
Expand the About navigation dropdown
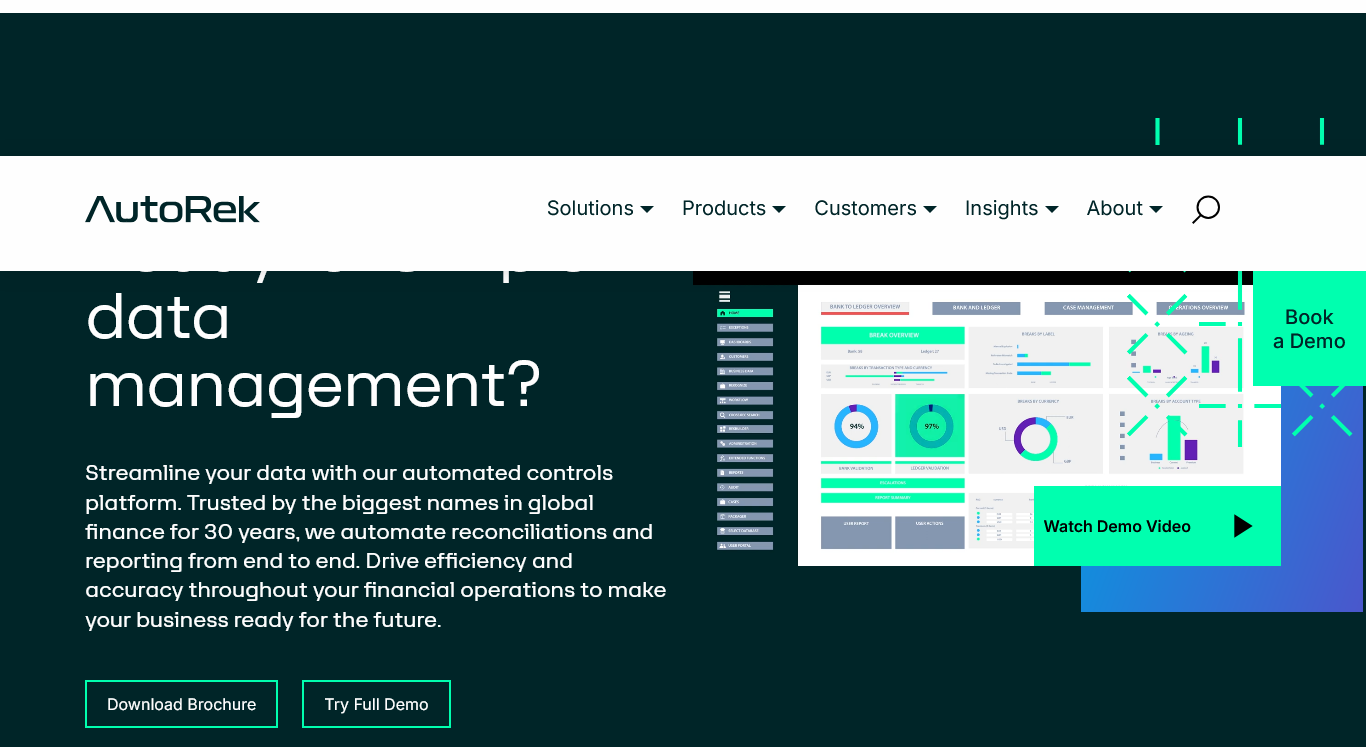[x=1124, y=208]
